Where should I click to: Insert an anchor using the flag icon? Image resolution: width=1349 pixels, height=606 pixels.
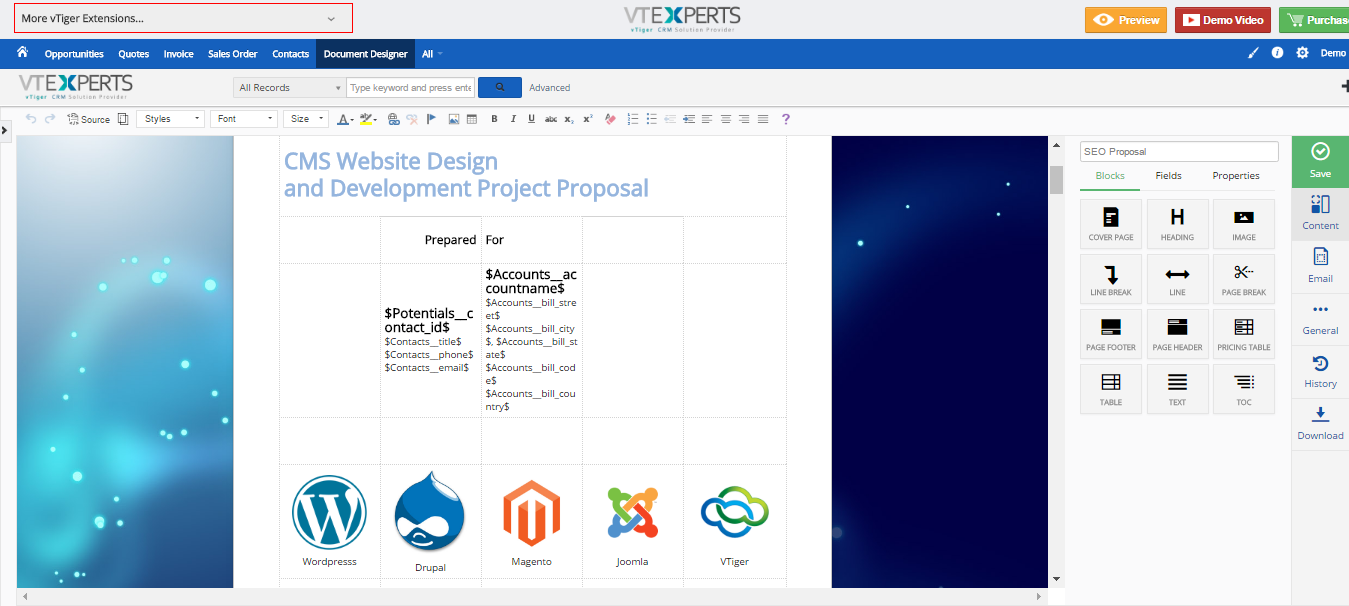point(431,119)
